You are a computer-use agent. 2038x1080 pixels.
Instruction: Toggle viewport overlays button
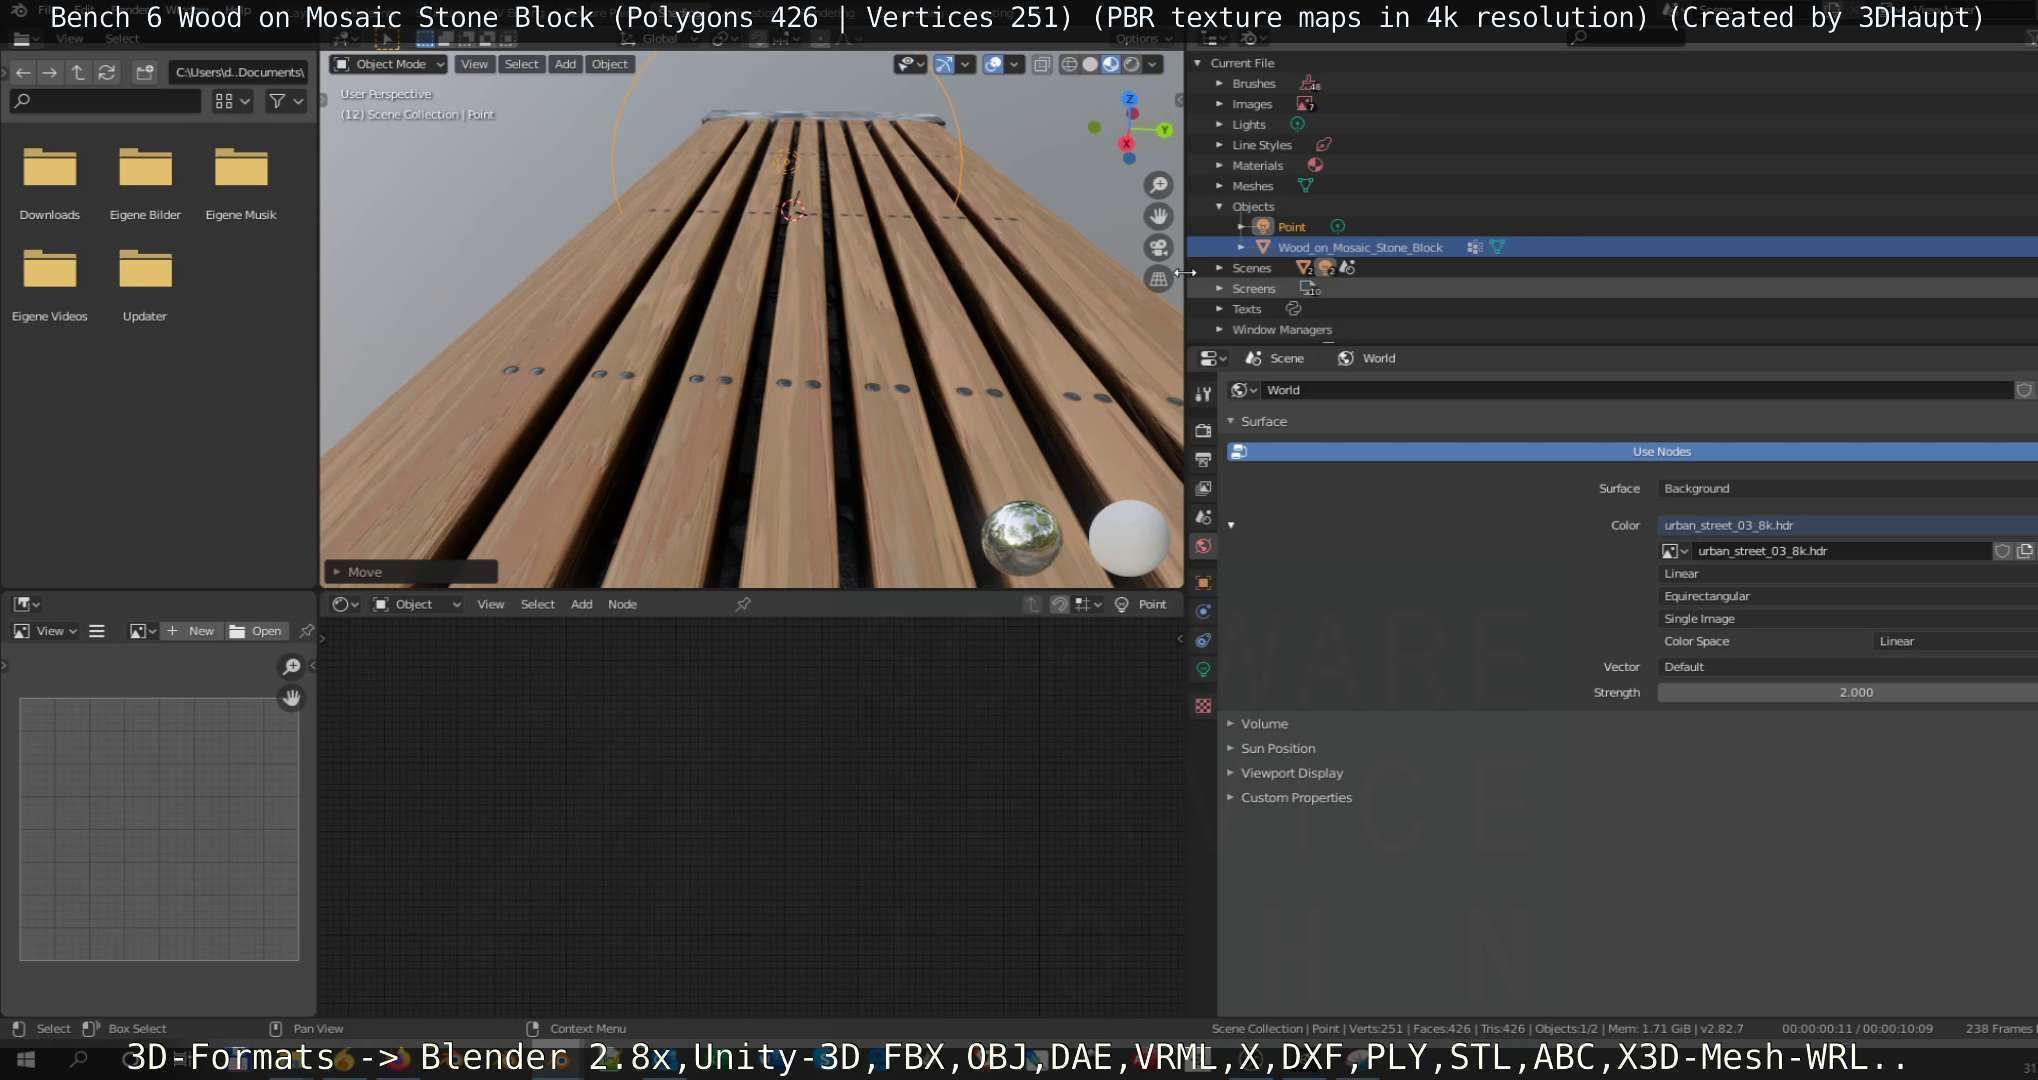(x=993, y=64)
